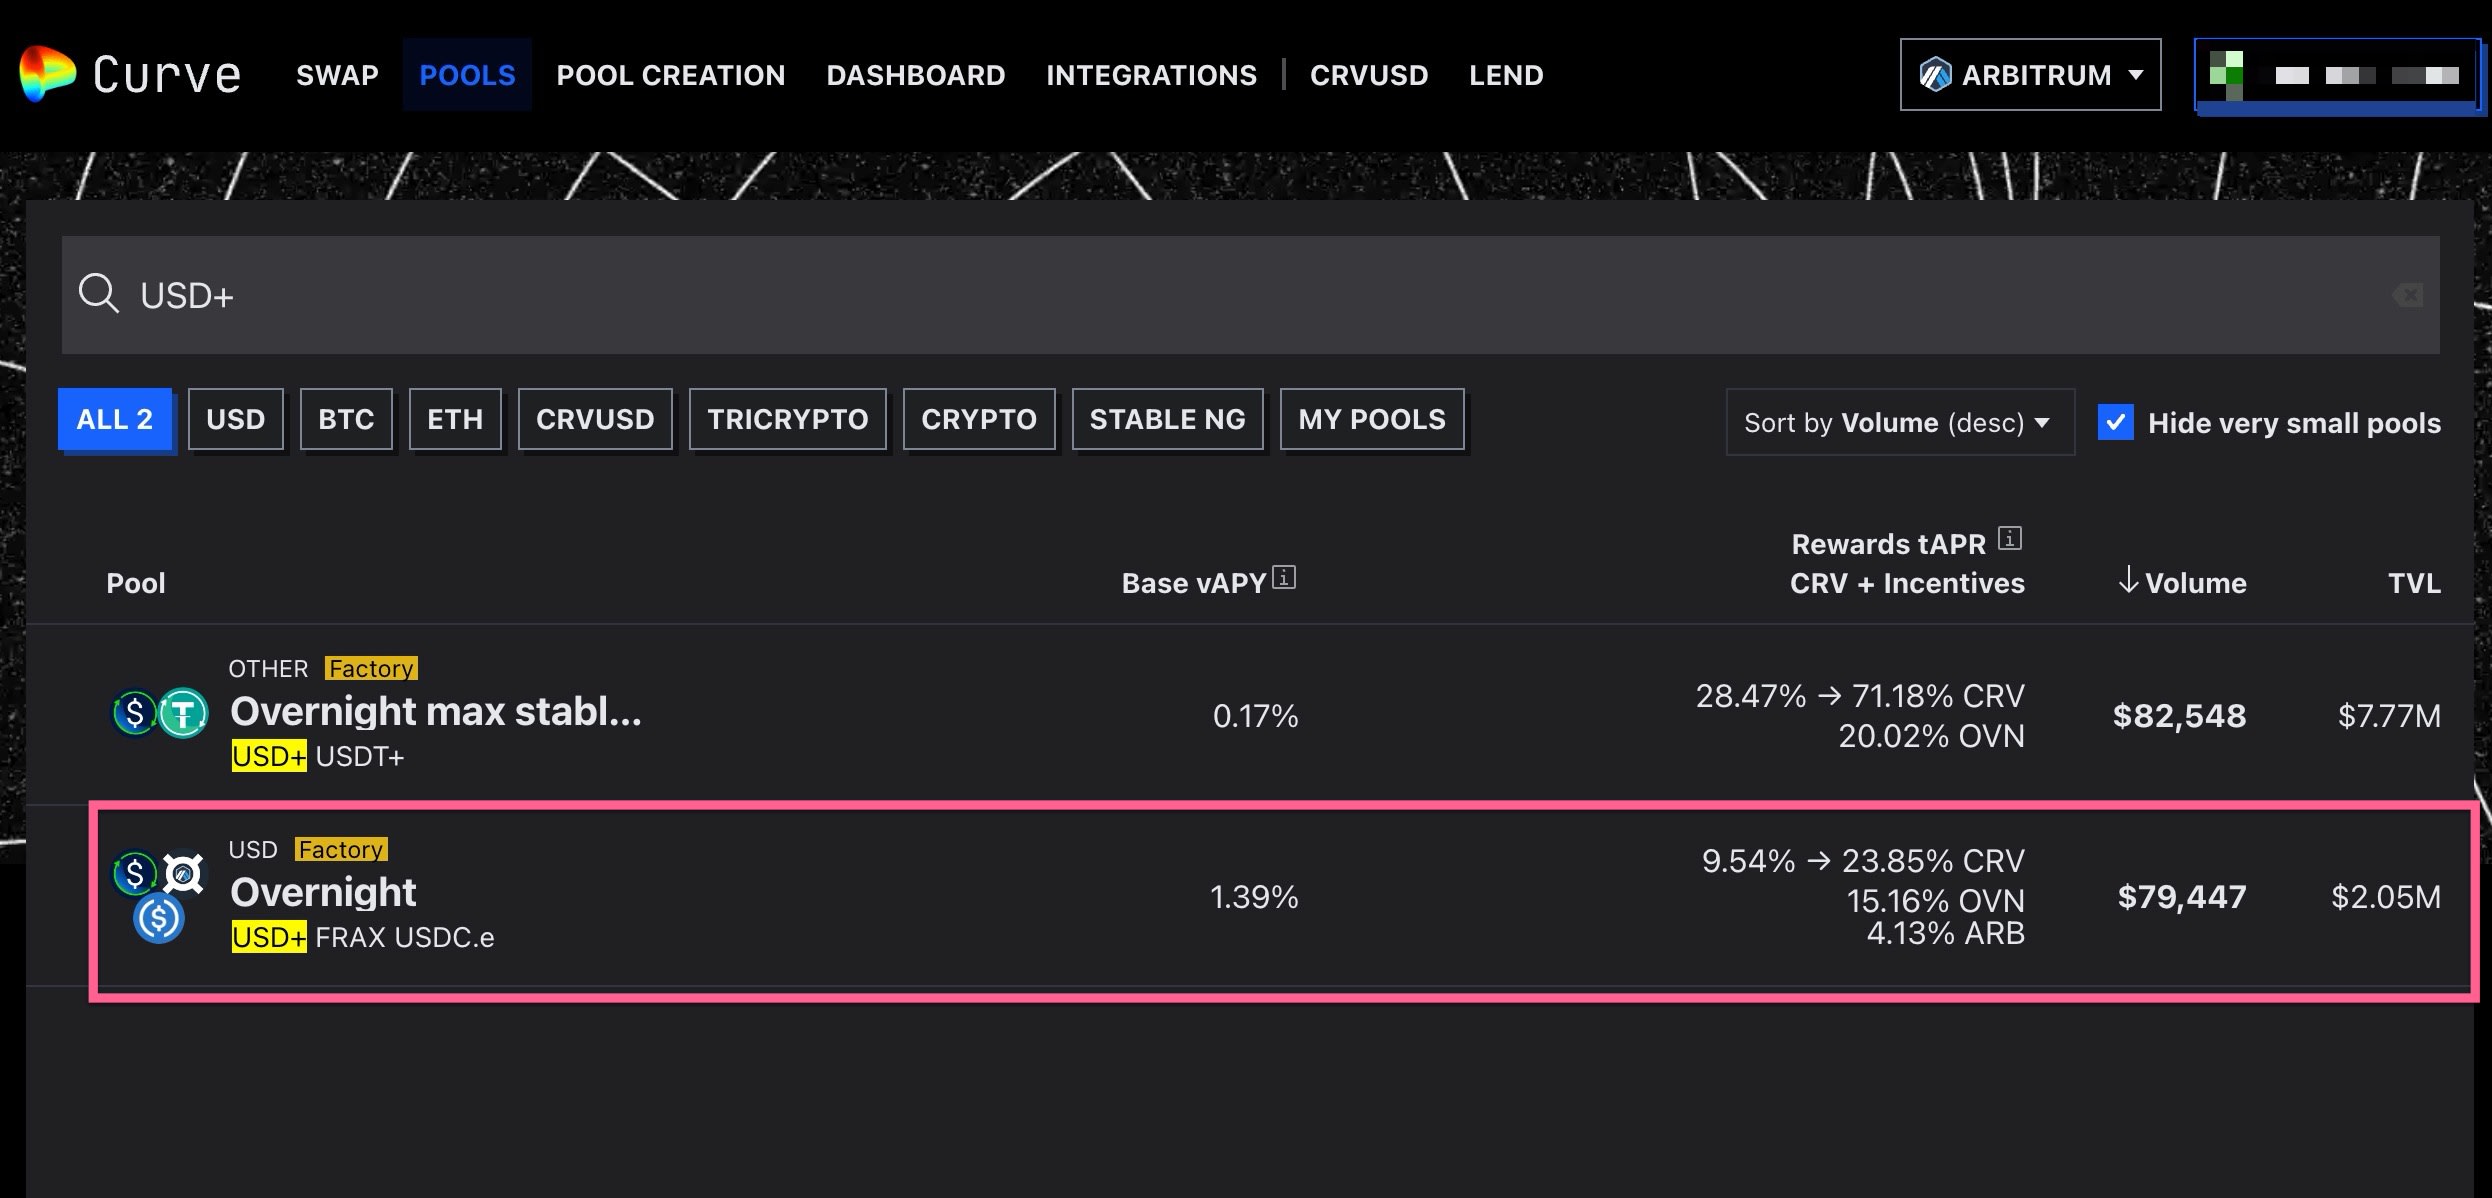This screenshot has height=1198, width=2492.
Task: Go to the Dashboard menu item
Action: pyautogui.click(x=915, y=75)
